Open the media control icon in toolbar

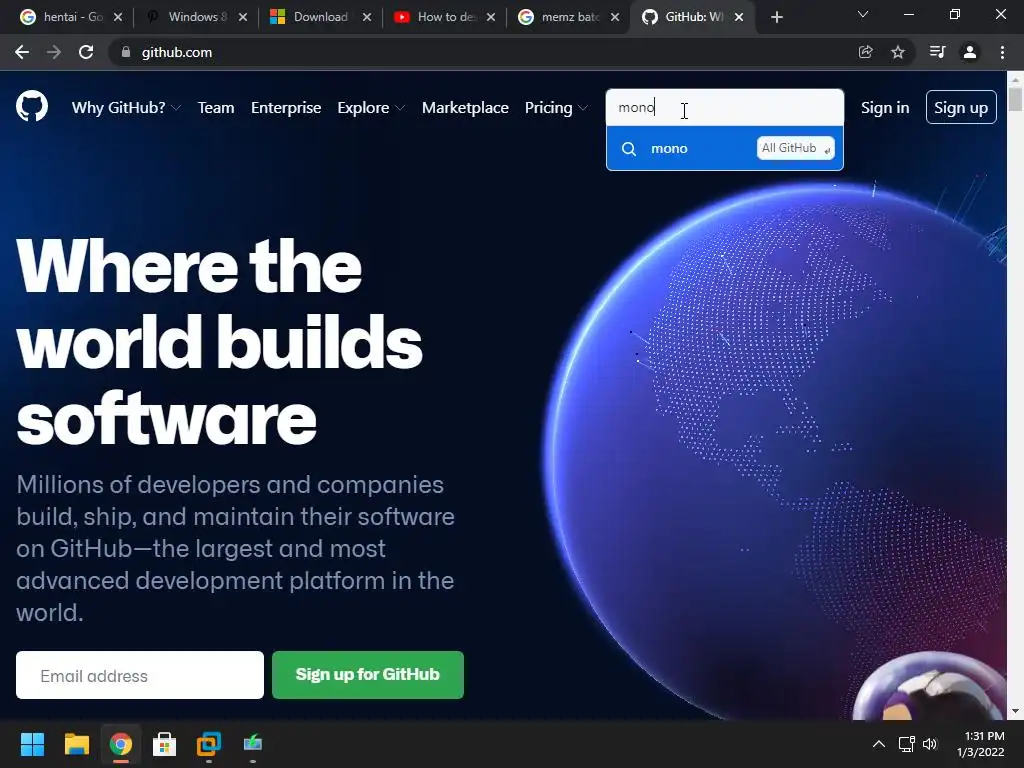[x=937, y=52]
